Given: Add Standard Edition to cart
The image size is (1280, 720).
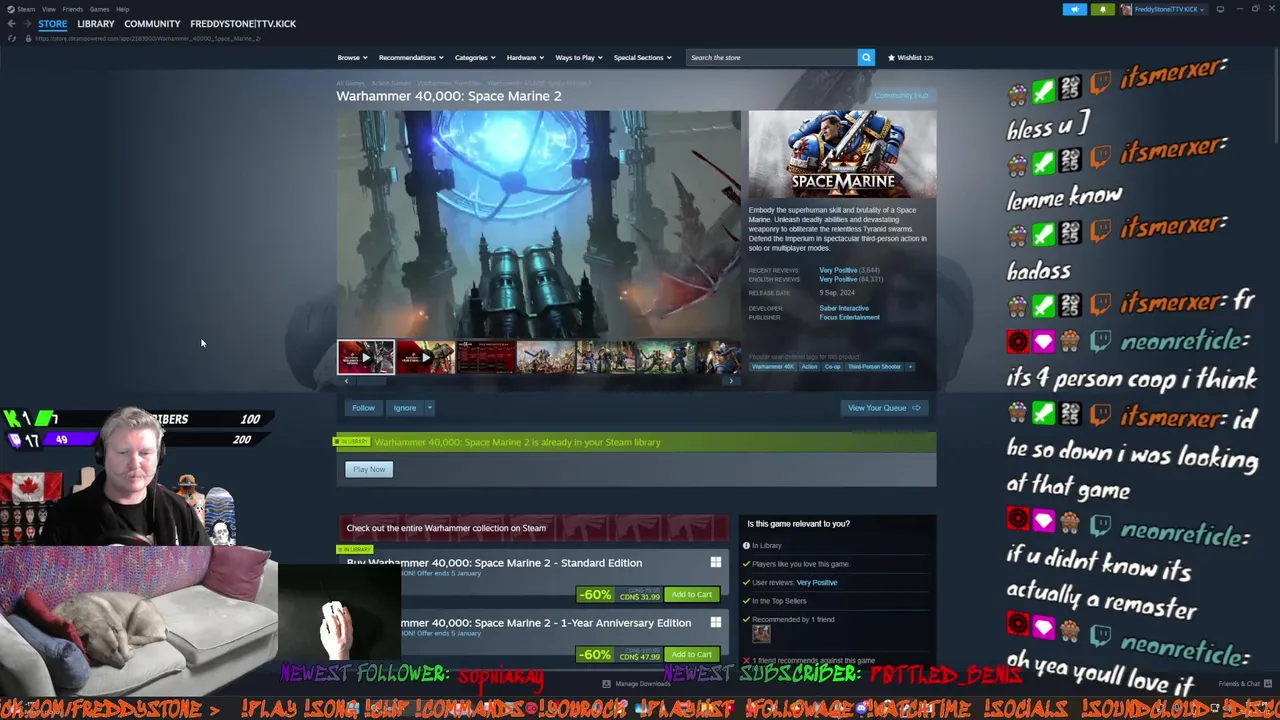Looking at the screenshot, I should click(x=692, y=595).
